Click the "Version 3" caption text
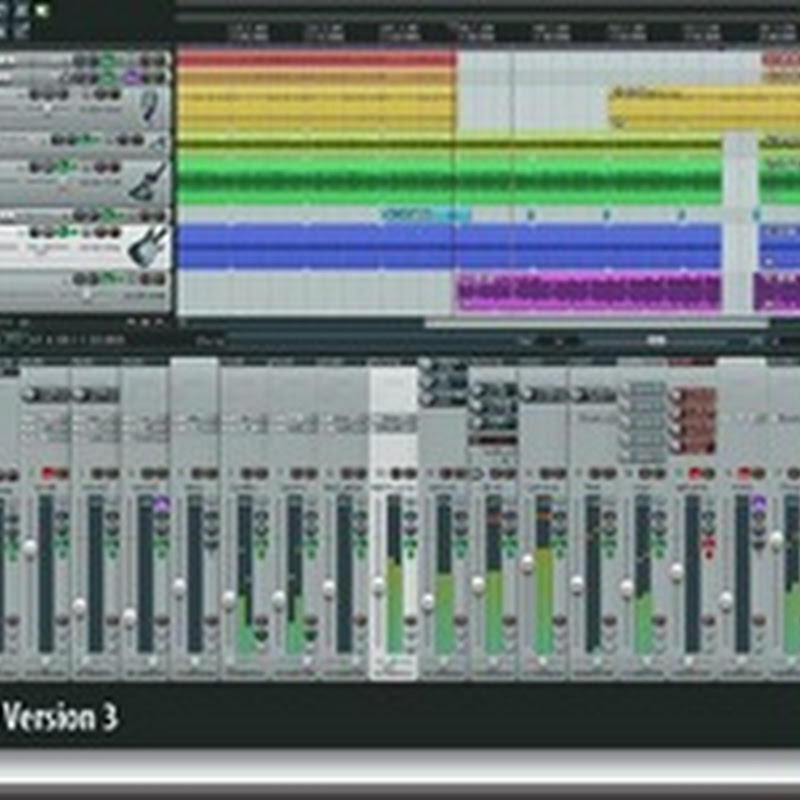The height and width of the screenshot is (800, 800). pos(61,717)
